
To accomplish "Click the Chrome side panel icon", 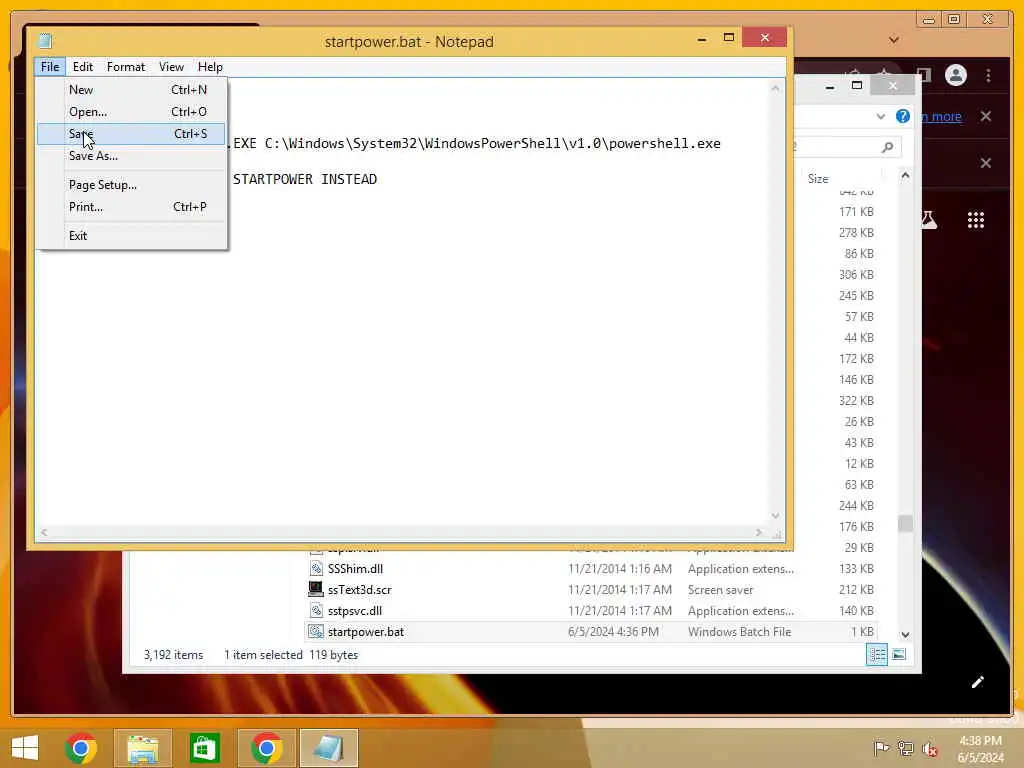I will (x=923, y=74).
